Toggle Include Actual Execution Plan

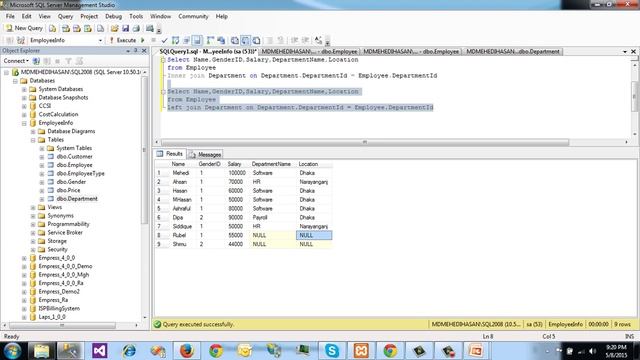210,40
